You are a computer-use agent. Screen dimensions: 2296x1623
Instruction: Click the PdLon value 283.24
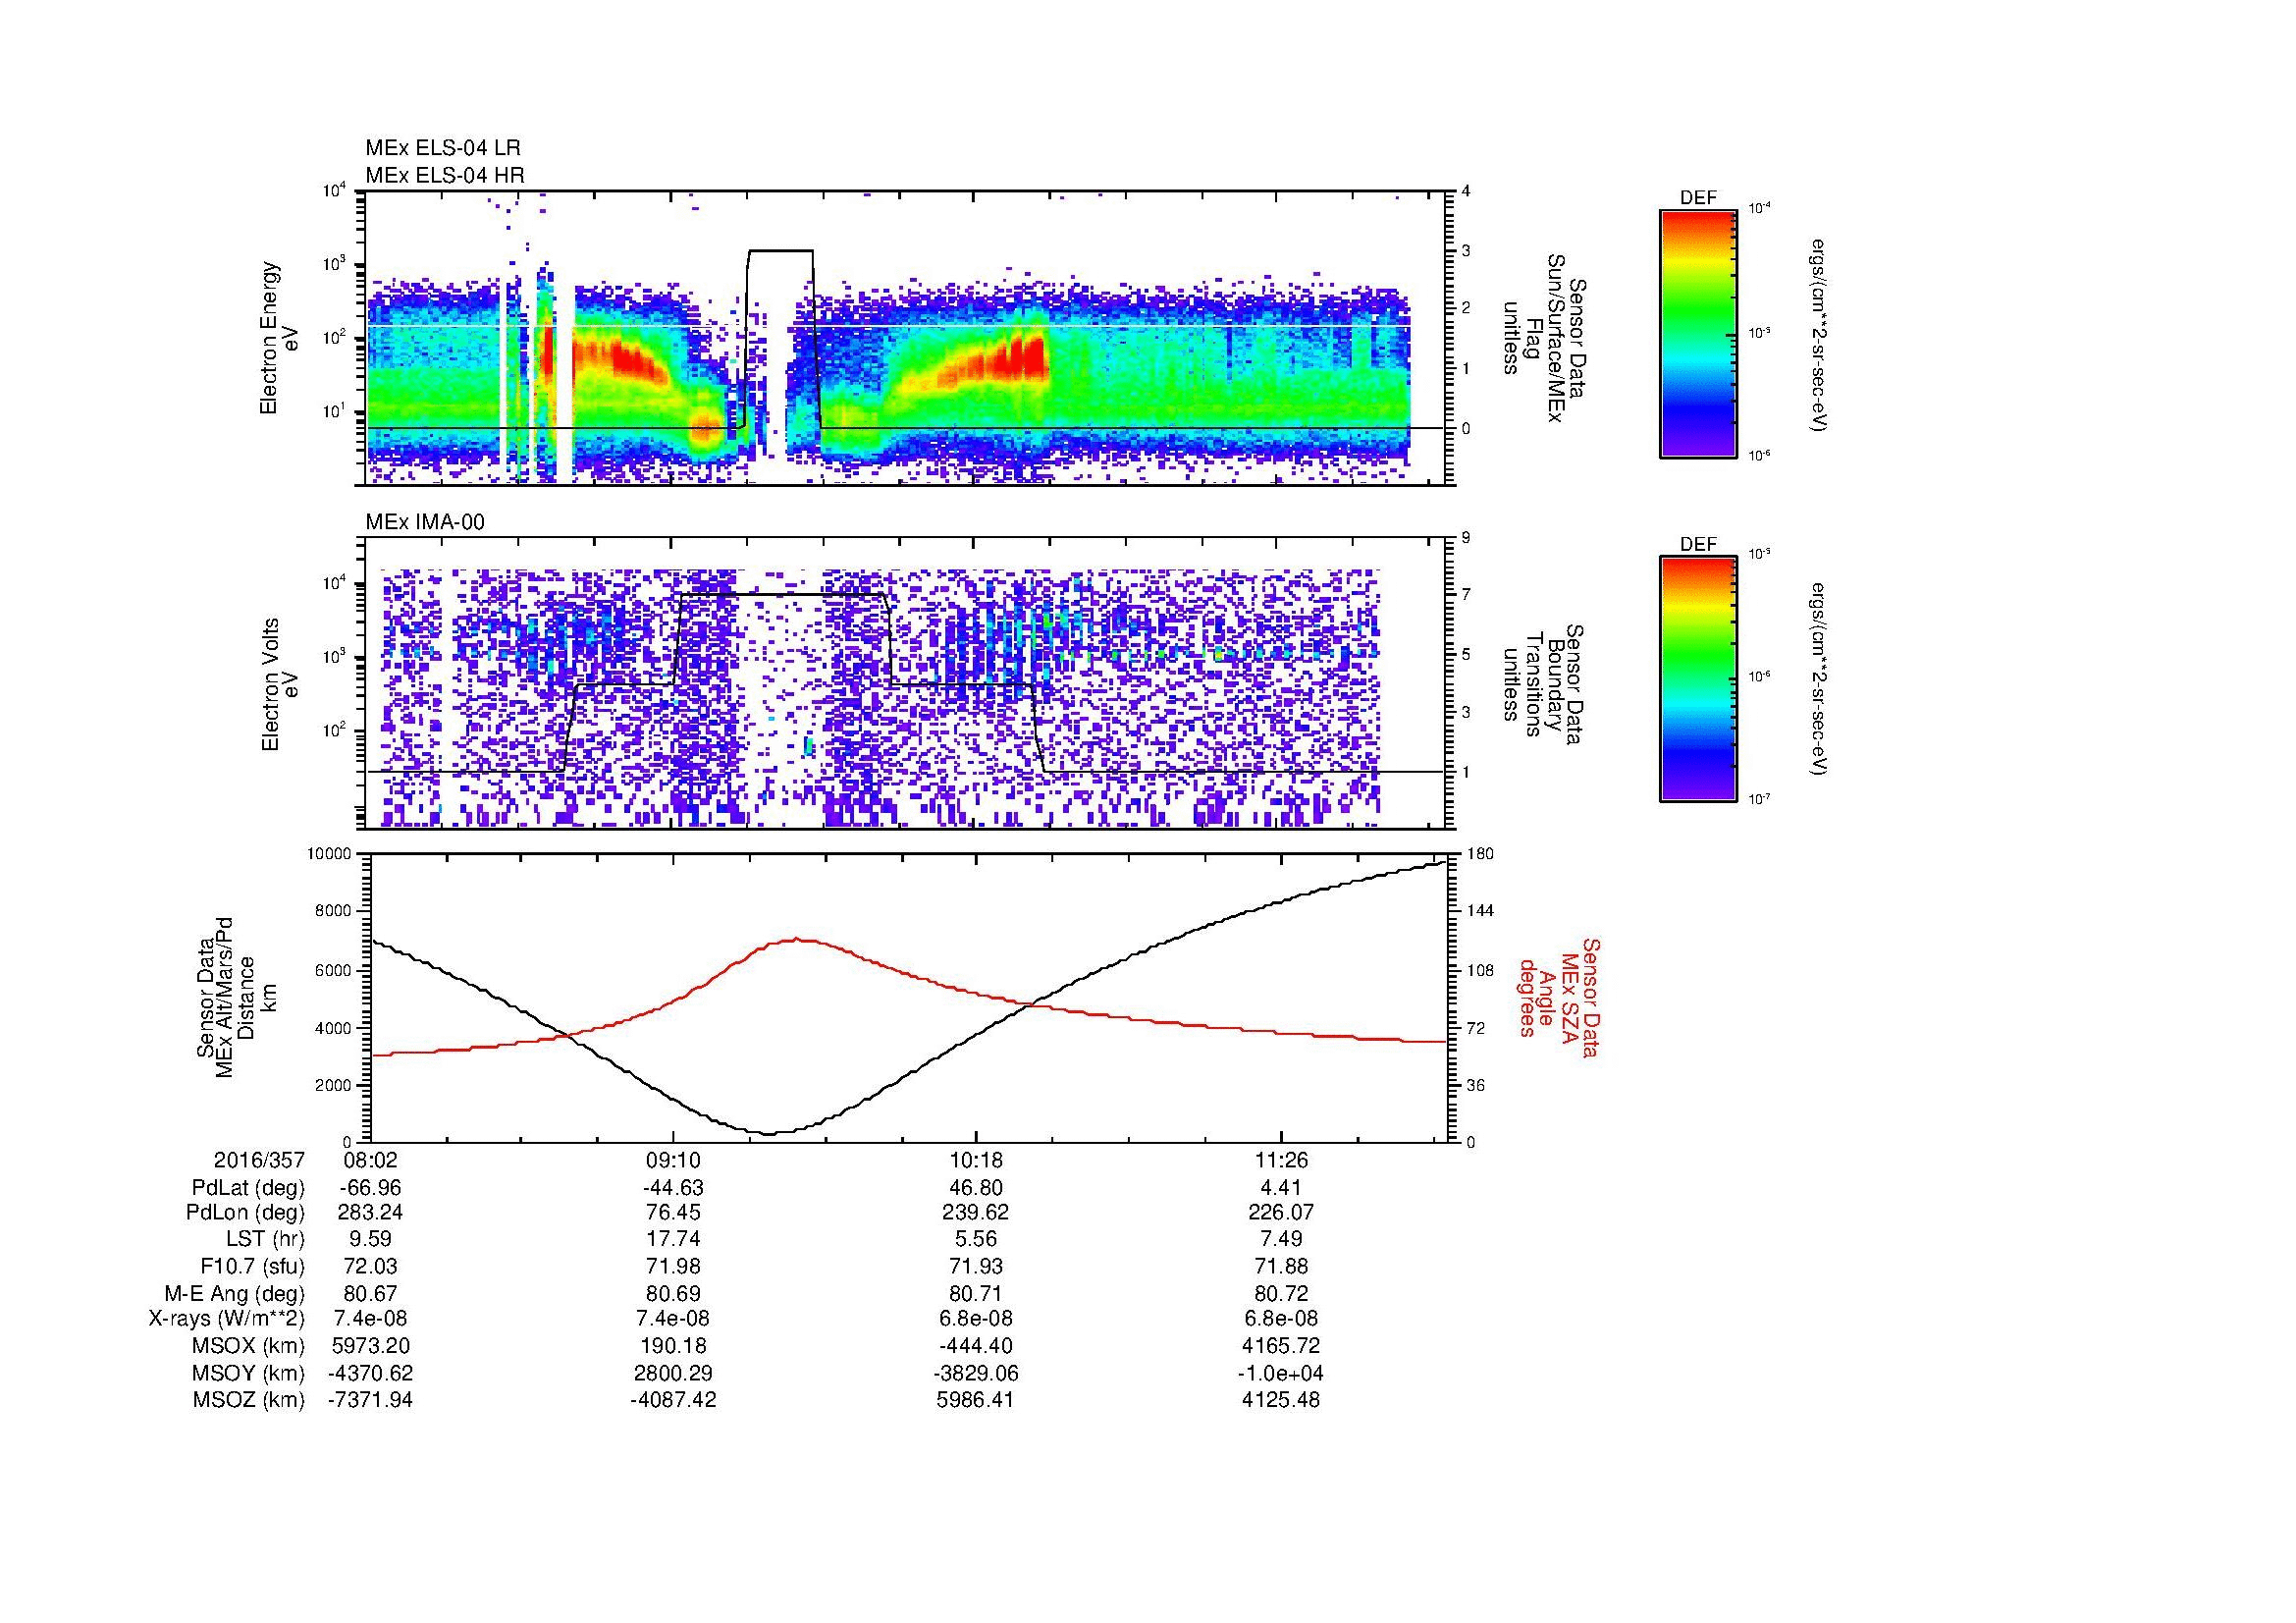click(370, 1213)
